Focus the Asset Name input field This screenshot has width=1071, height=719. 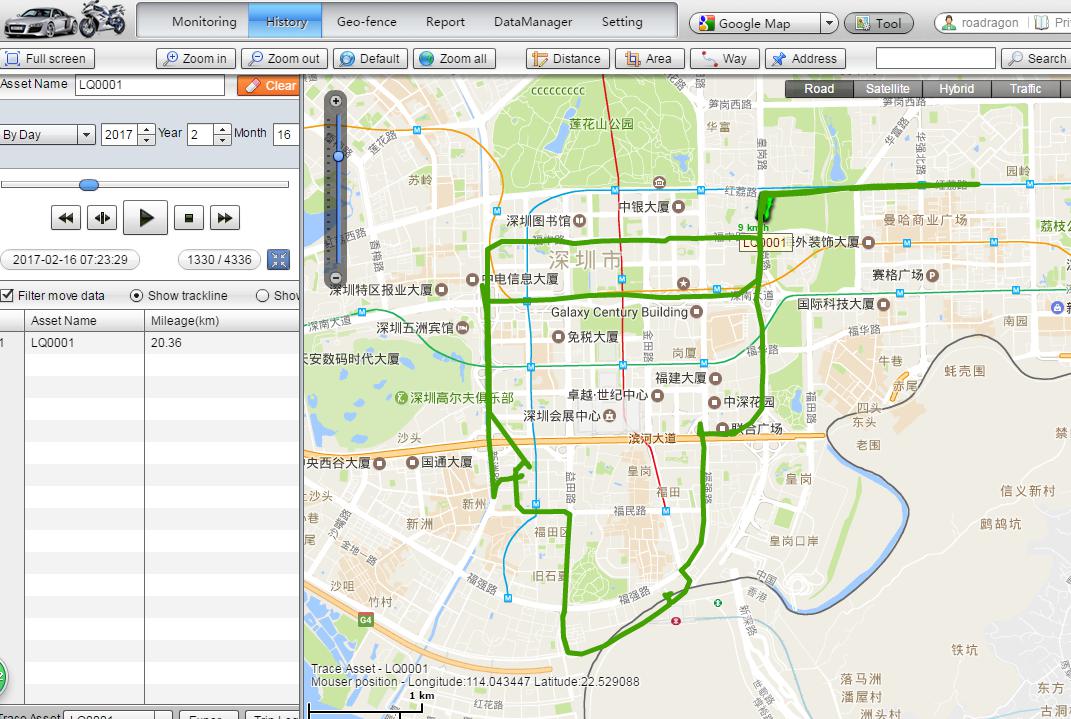pyautogui.click(x=150, y=85)
